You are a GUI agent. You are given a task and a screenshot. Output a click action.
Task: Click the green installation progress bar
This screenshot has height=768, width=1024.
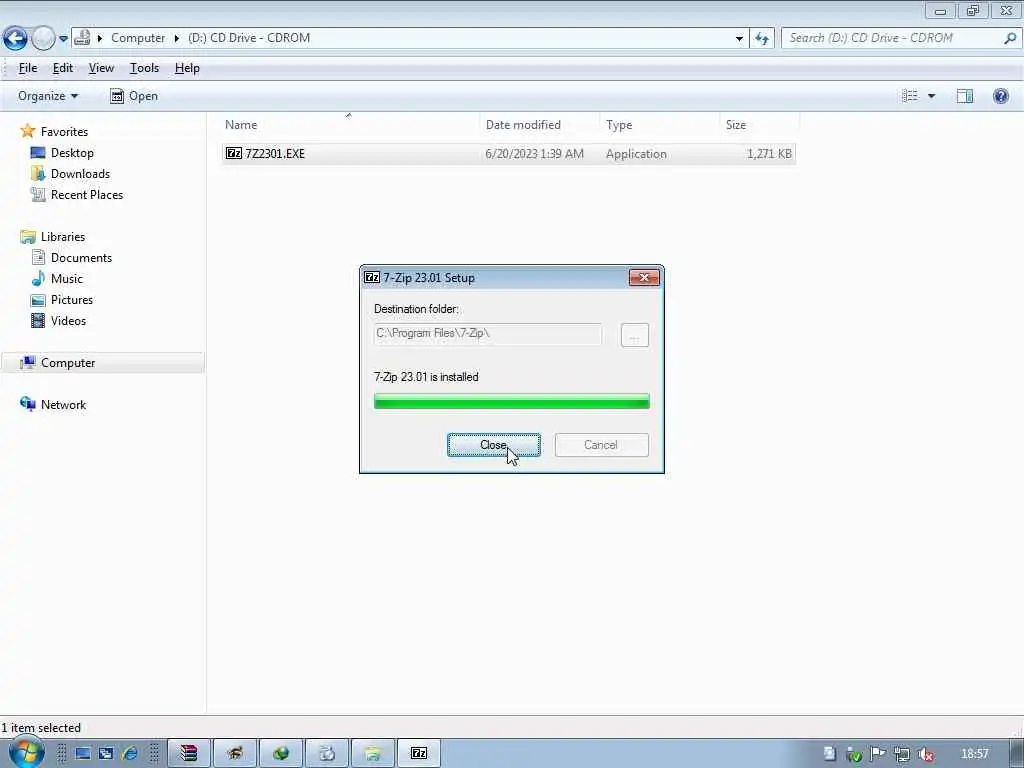click(x=511, y=401)
